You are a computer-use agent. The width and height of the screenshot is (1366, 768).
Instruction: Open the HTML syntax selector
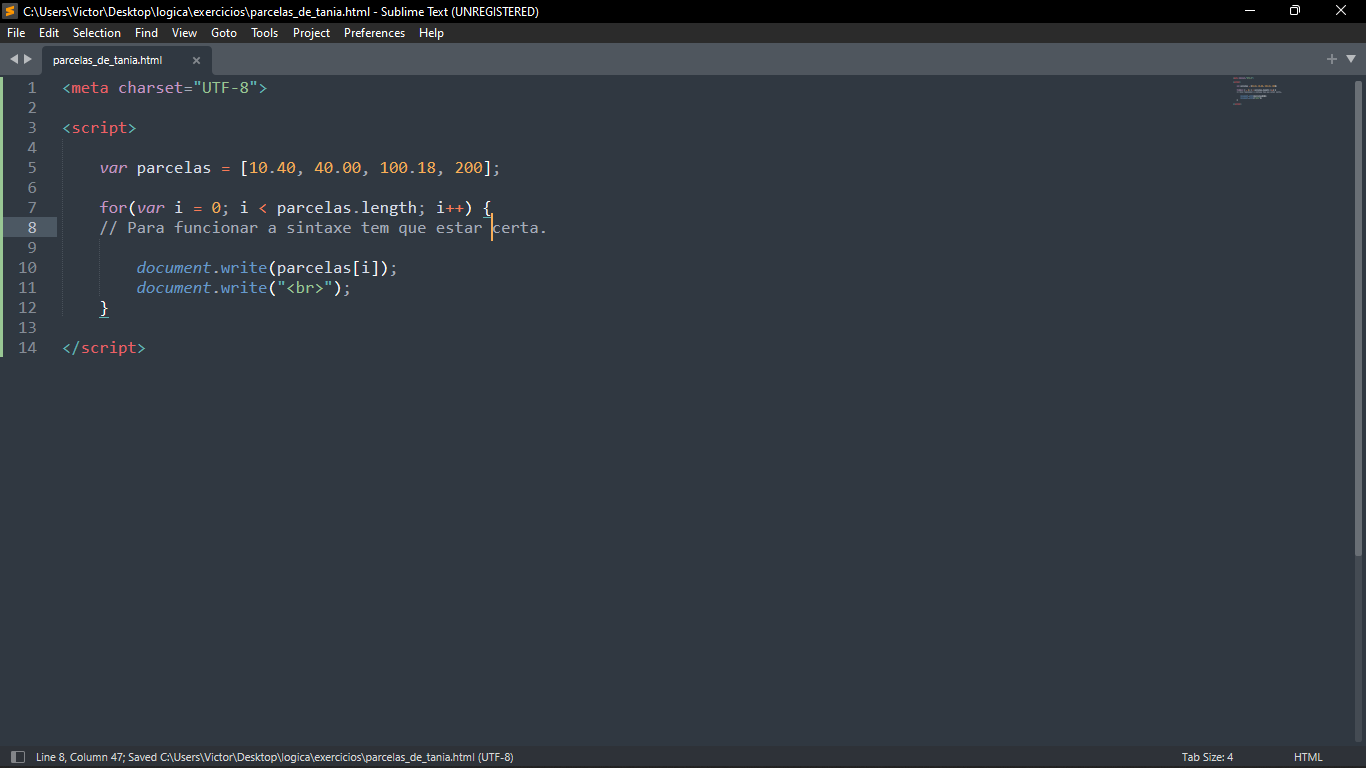(1308, 757)
